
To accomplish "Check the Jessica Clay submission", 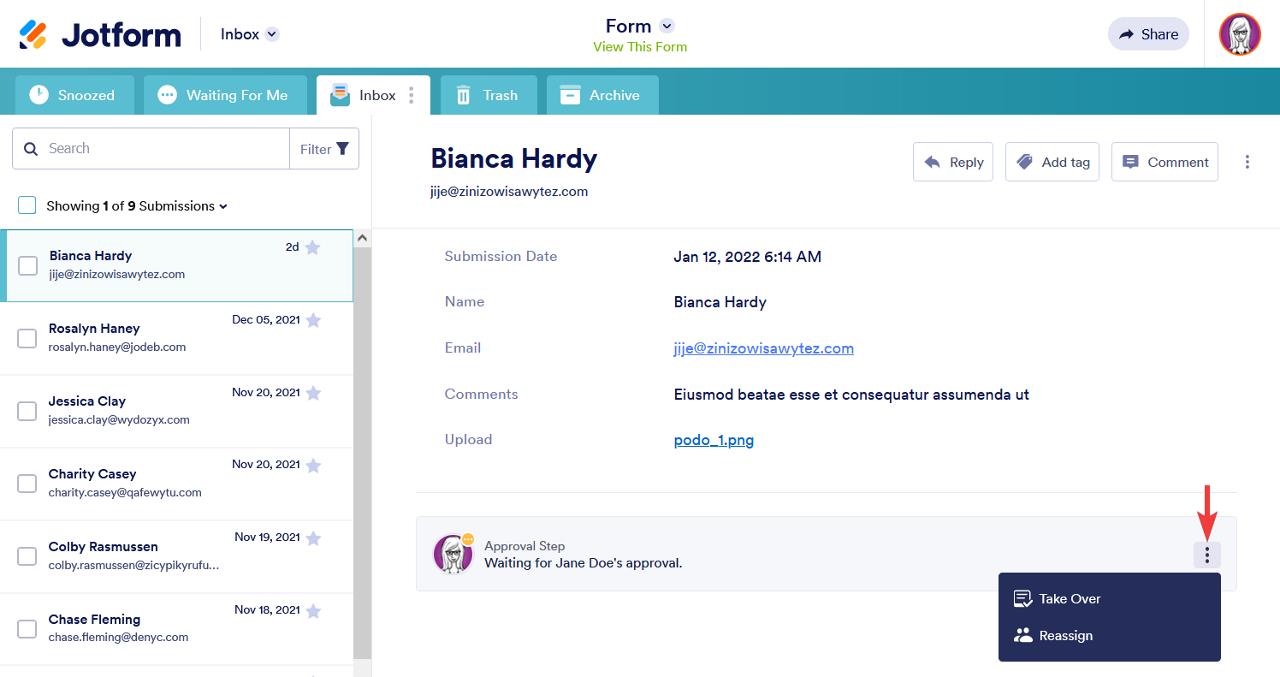I will [28, 411].
